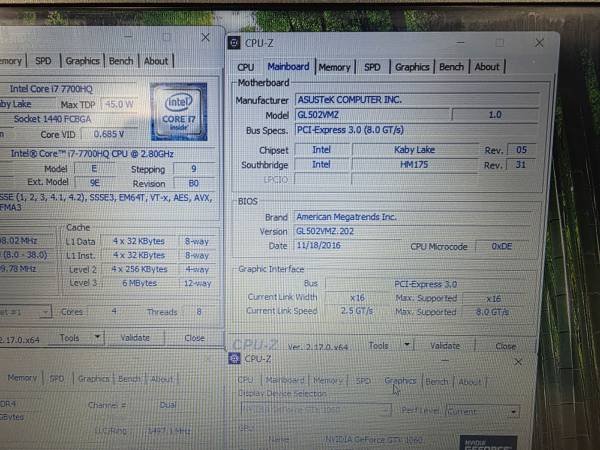600x450 pixels.
Task: Click the NVIDIA GeForce logo in the Graphics window
Action: 489,442
